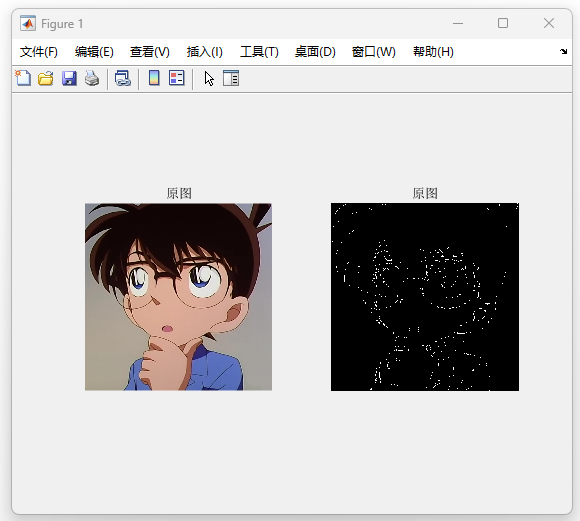Image resolution: width=580 pixels, height=521 pixels.
Task: Insert legend using the toolbar icon
Action: pos(176,78)
